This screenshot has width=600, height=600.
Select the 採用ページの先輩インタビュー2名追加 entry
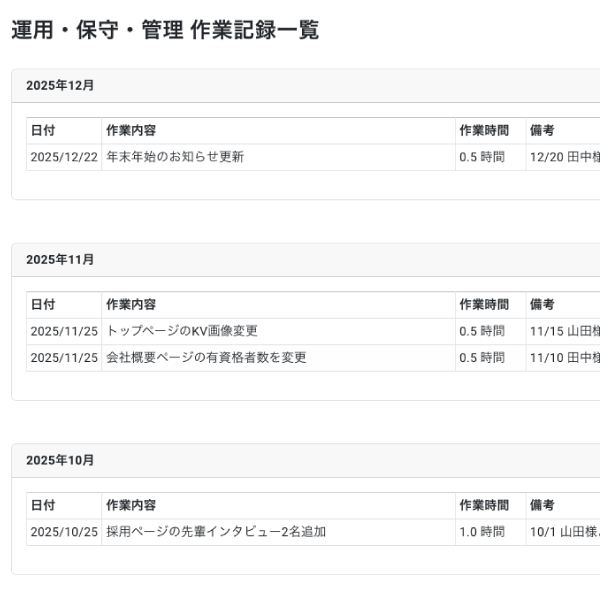tap(216, 532)
